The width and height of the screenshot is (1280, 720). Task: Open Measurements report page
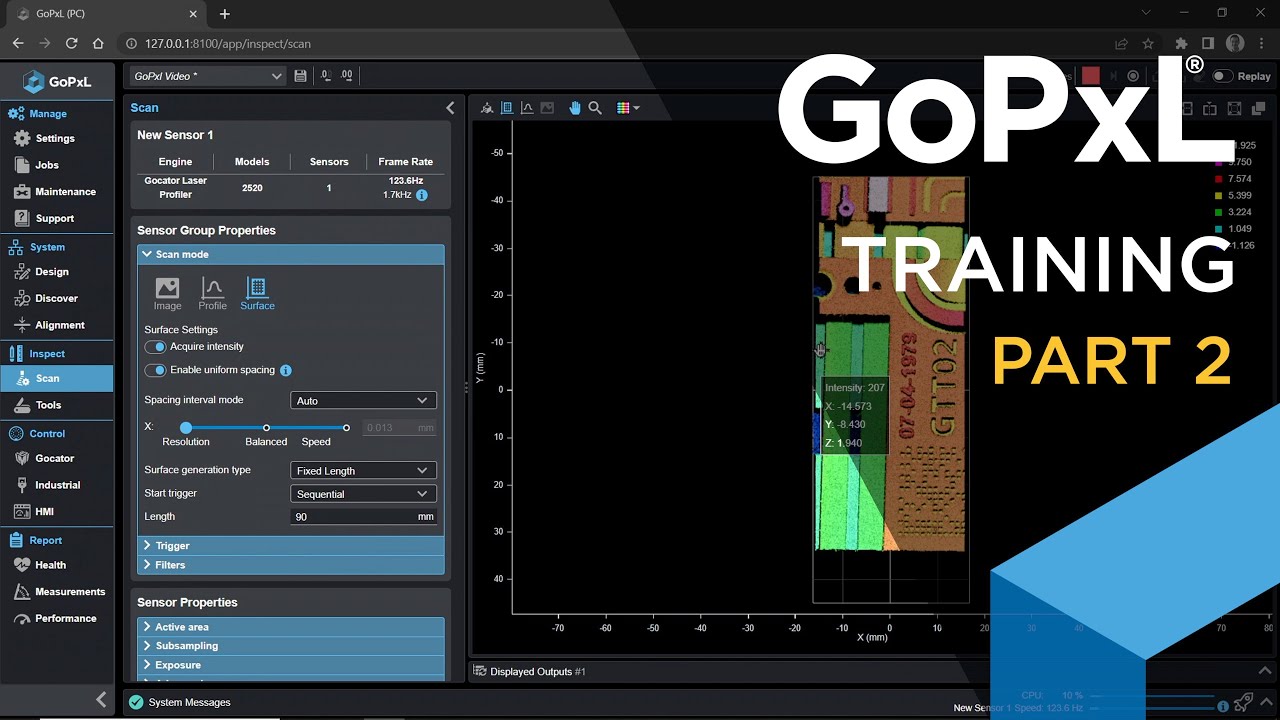pyautogui.click(x=57, y=592)
